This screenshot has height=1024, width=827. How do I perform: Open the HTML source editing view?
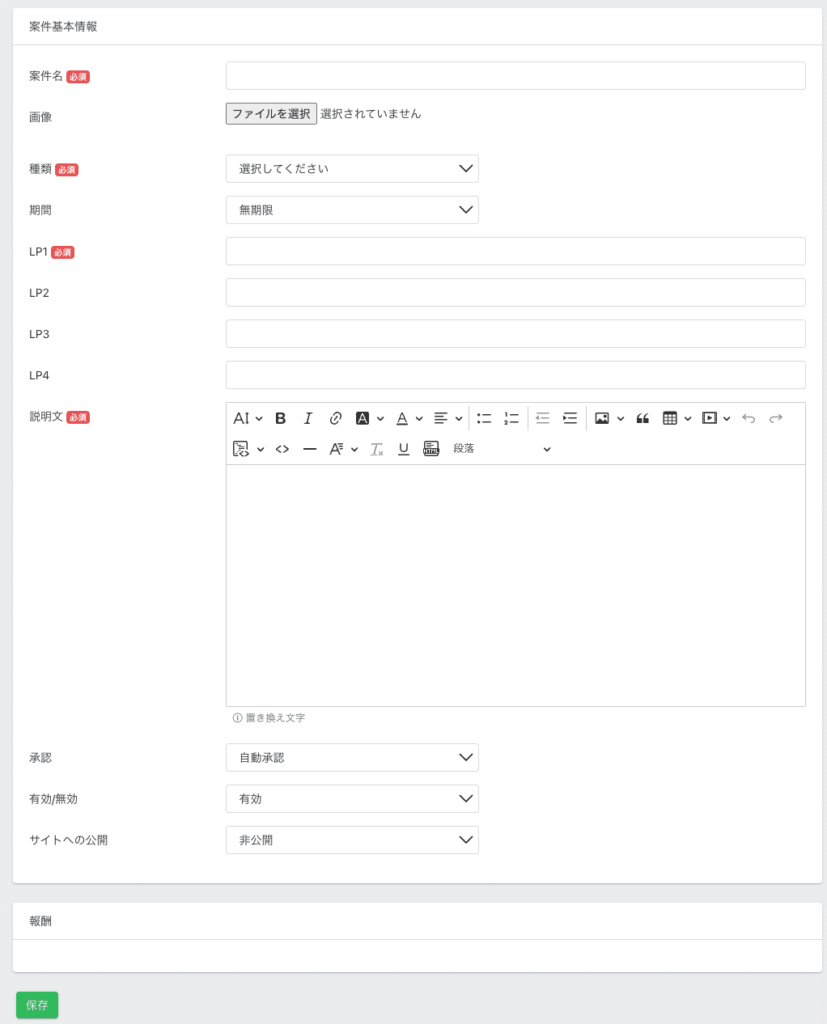coord(431,449)
